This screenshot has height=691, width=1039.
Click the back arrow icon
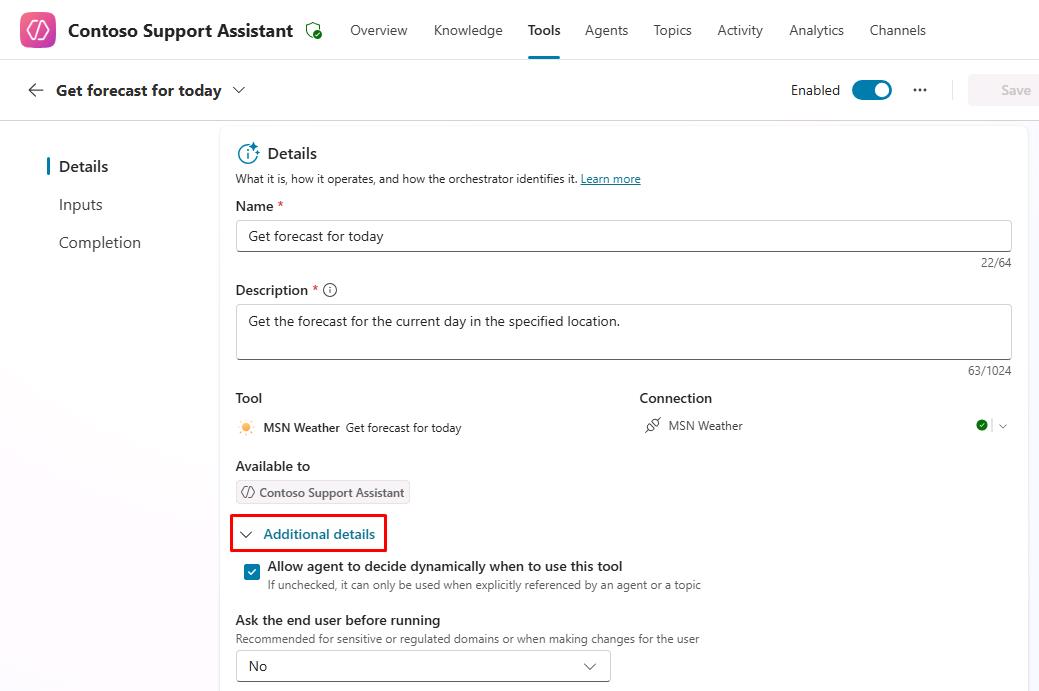coord(36,90)
